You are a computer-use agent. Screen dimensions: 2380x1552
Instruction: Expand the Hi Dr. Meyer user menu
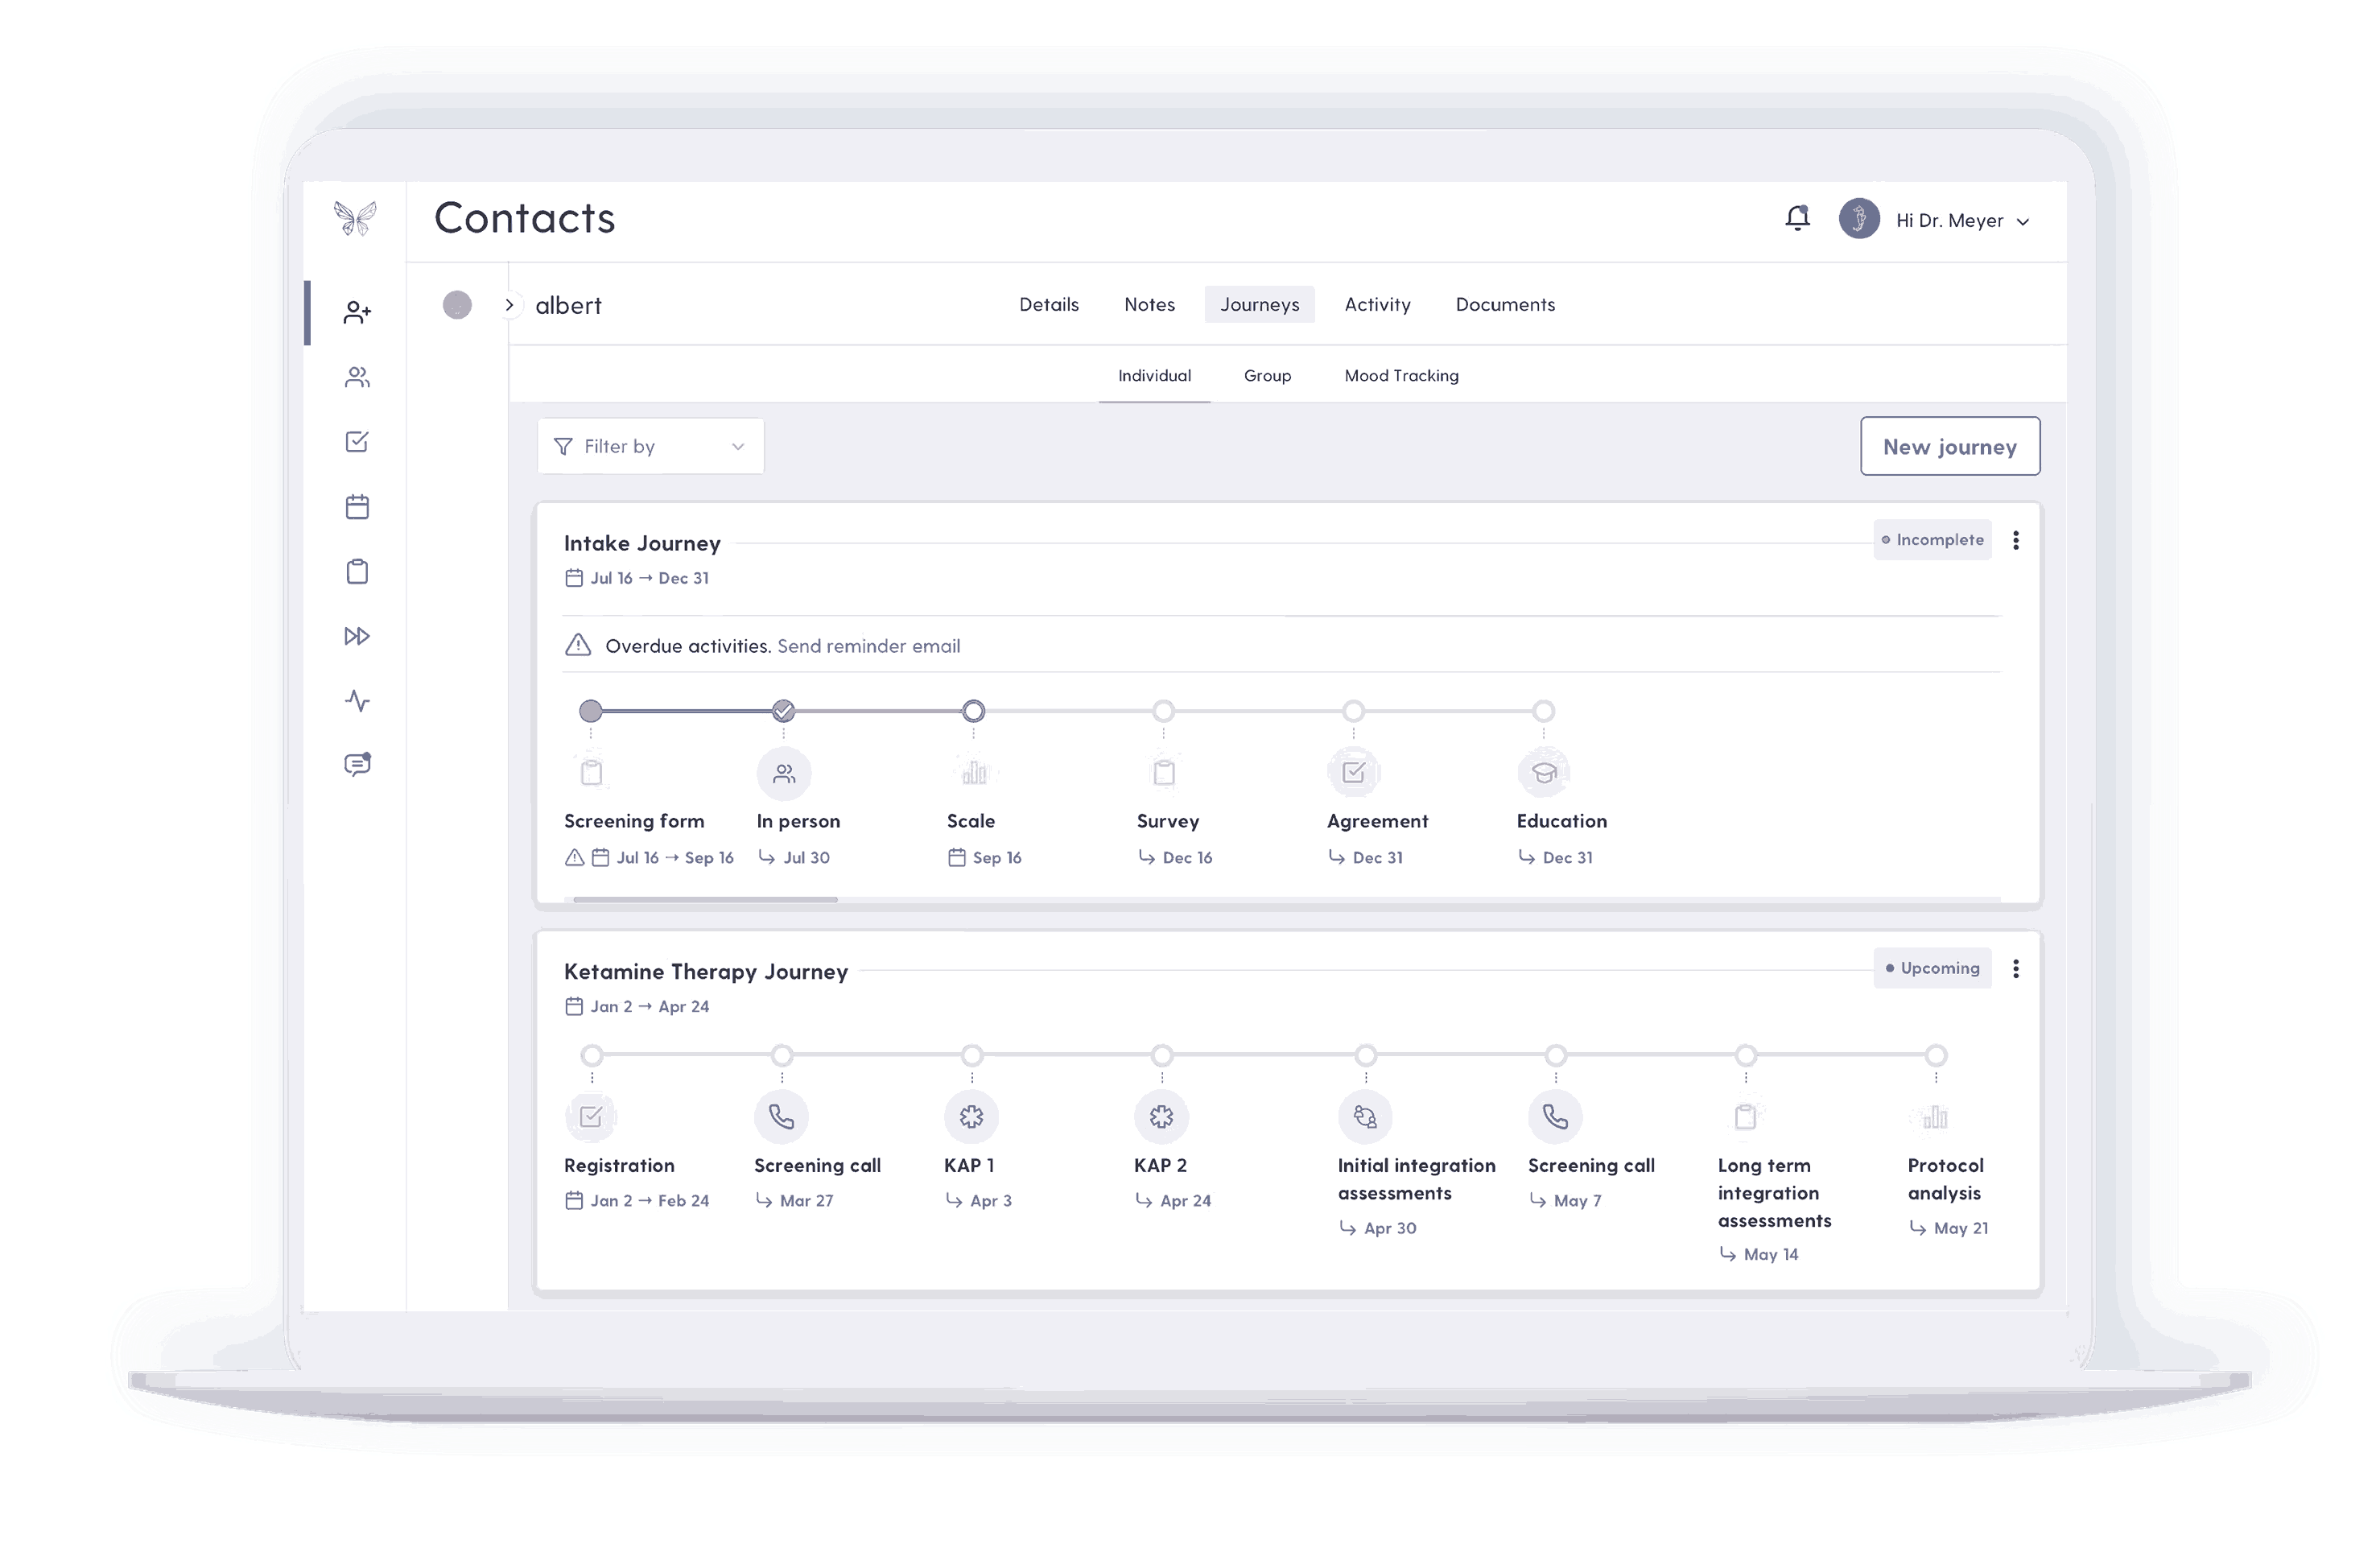(x=1961, y=220)
